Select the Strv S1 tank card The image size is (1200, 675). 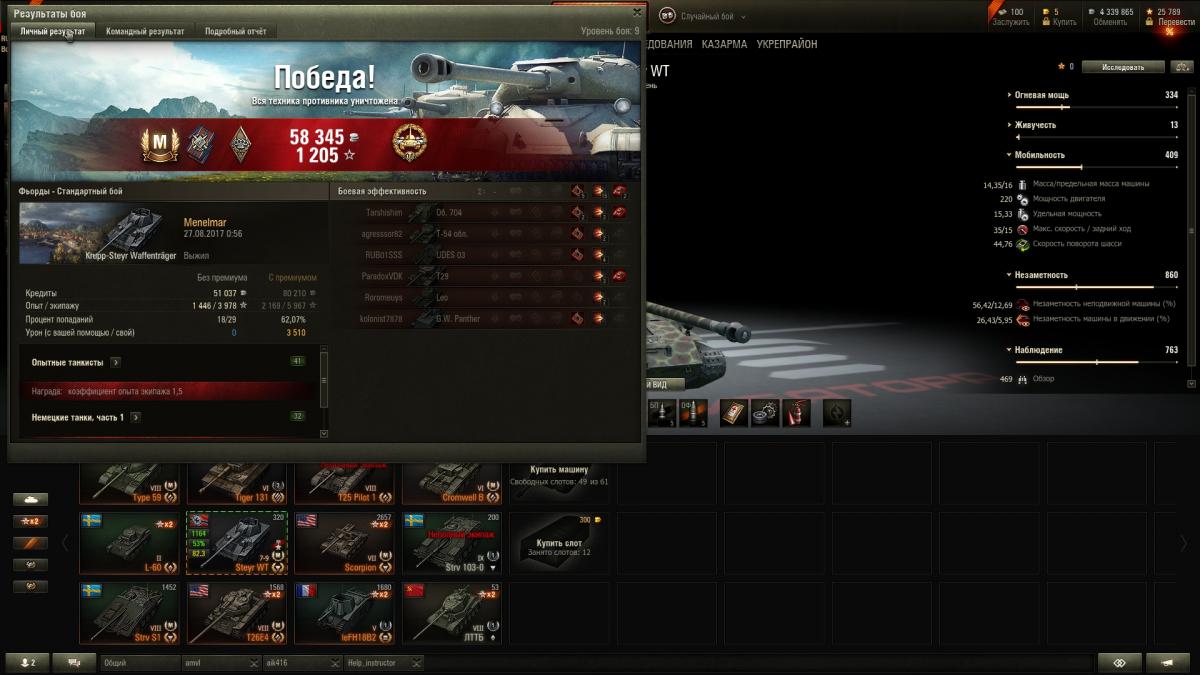click(129, 613)
